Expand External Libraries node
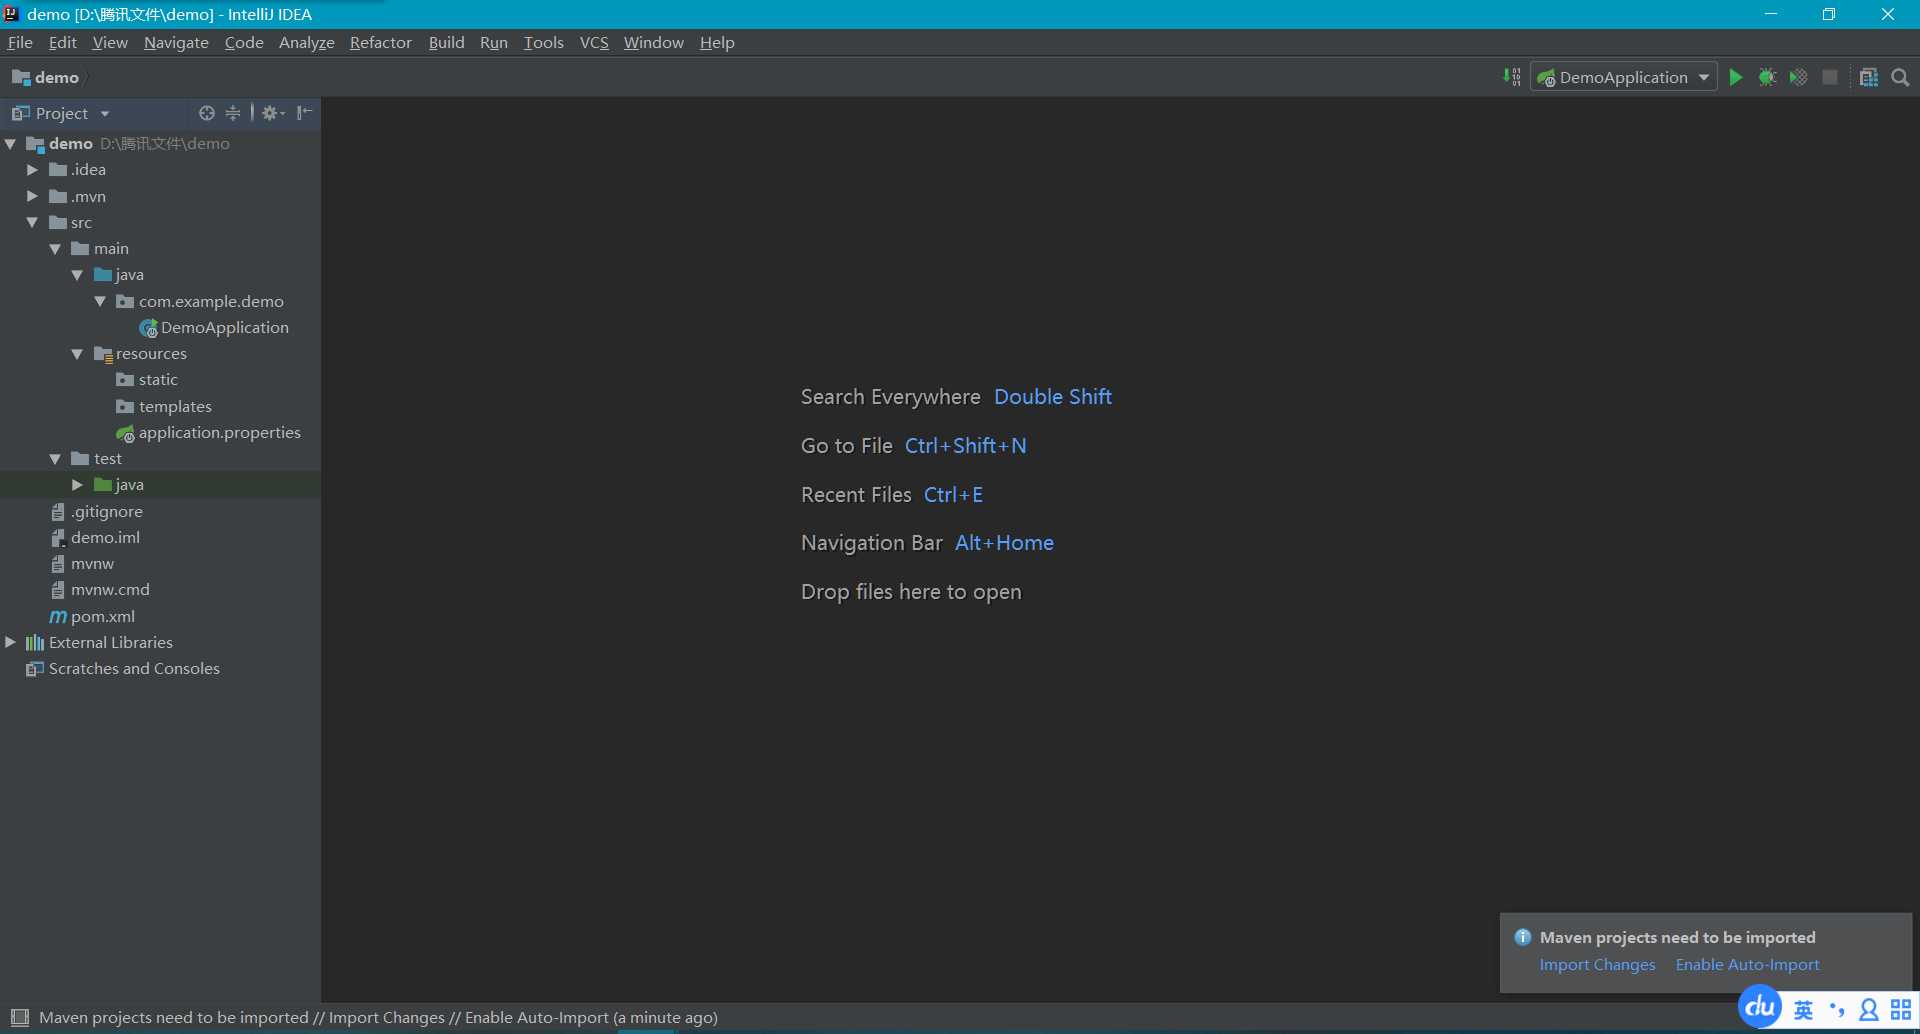 pos(11,642)
